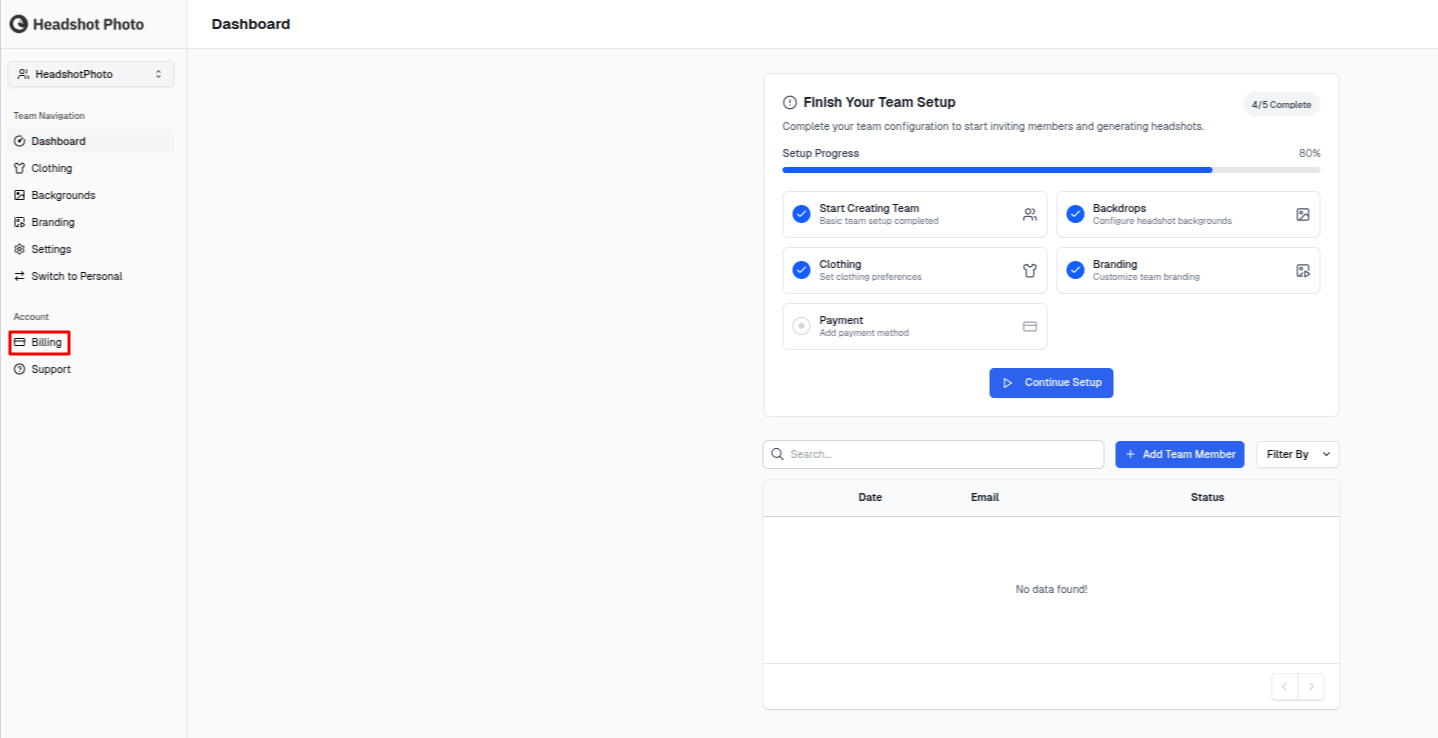1438x738 pixels.
Task: Expand next page with the right chevron
Action: [1312, 686]
